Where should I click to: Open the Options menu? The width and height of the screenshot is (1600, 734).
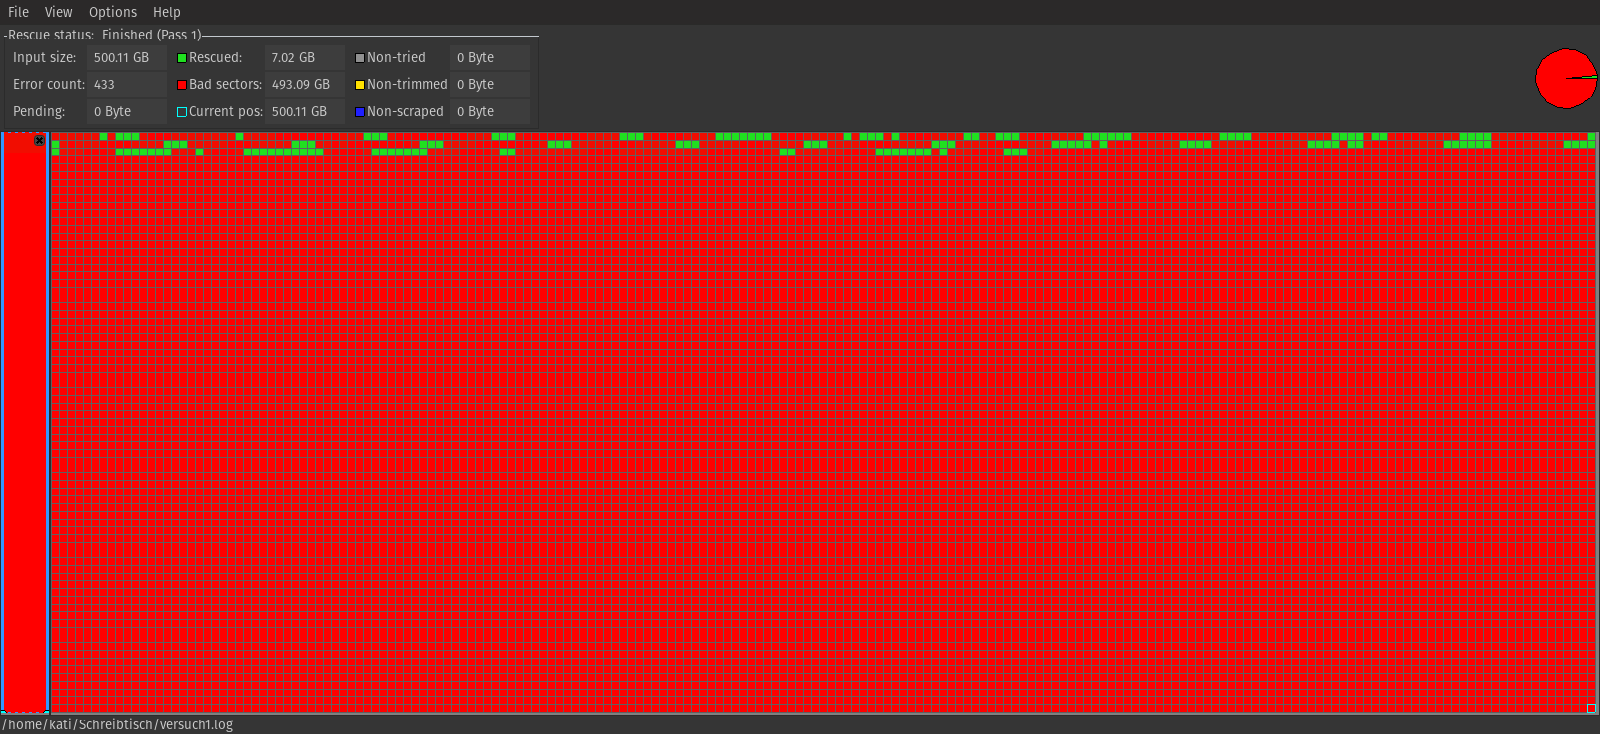coord(113,12)
